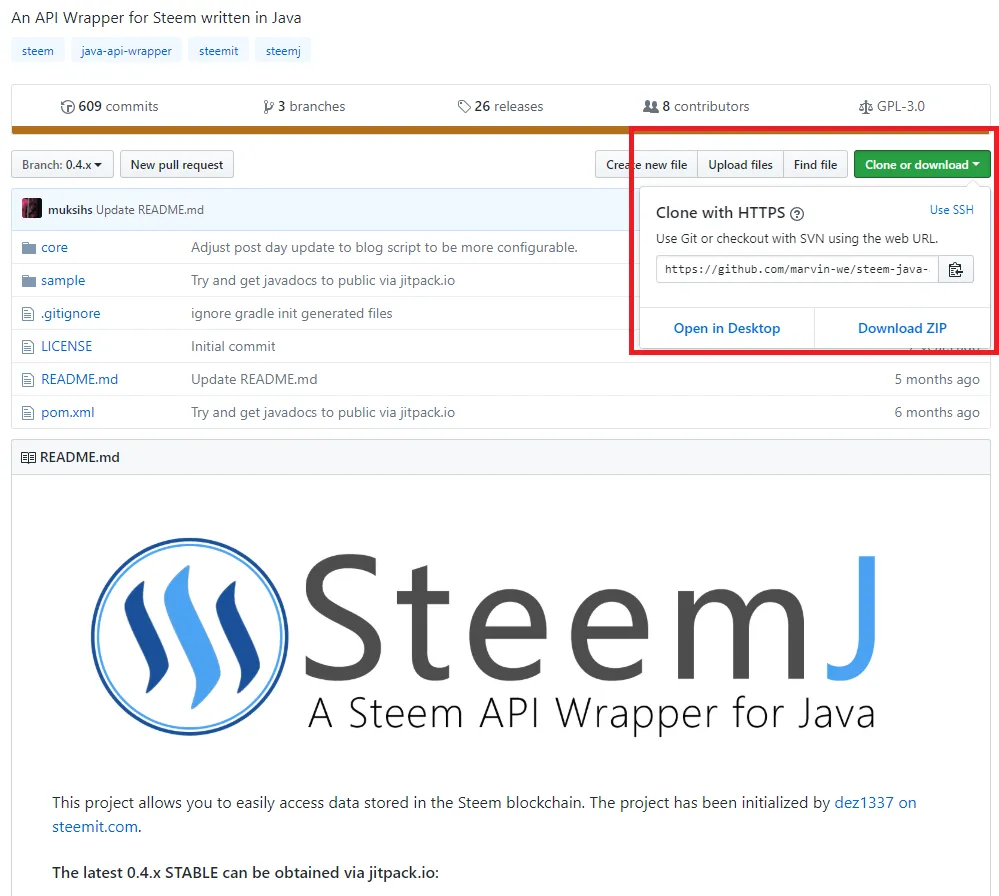Open the steemit topic tag
The width and height of the screenshot is (999, 896).
point(219,51)
